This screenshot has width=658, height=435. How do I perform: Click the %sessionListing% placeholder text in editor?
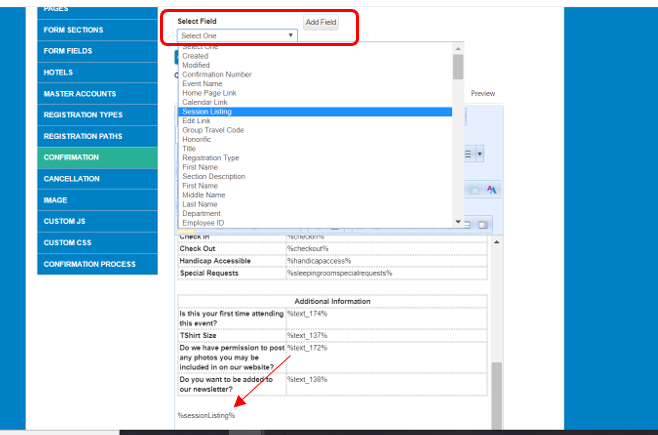(x=207, y=415)
